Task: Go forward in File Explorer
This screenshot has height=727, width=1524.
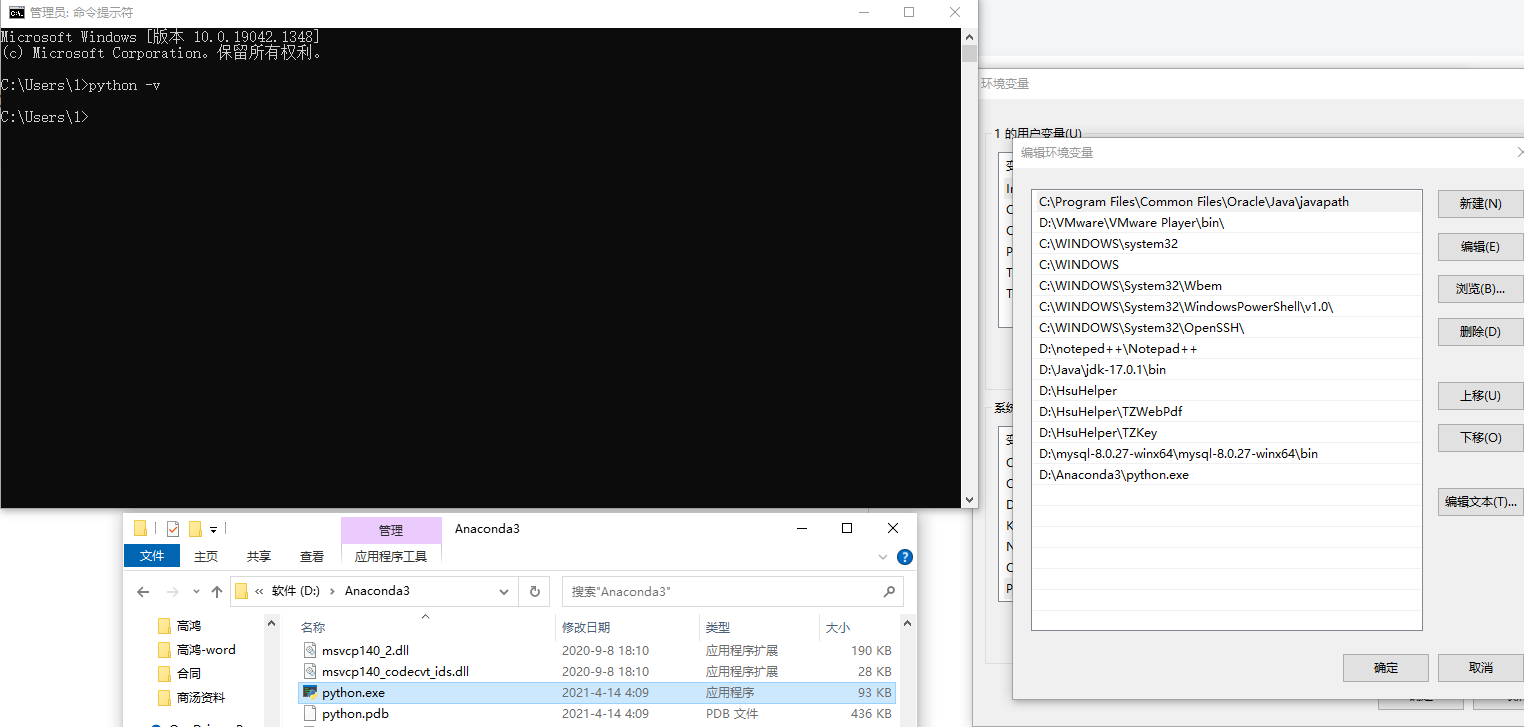Action: click(x=172, y=591)
